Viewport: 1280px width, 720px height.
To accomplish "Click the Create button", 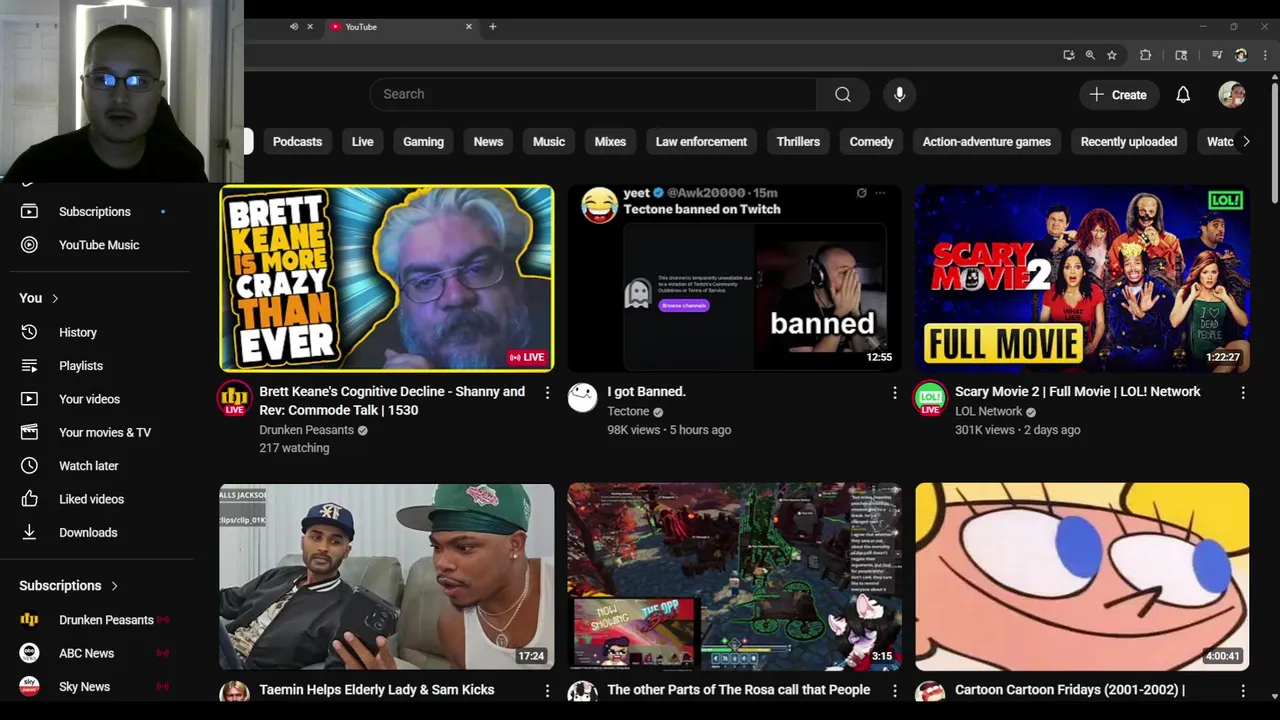I will coord(1118,94).
